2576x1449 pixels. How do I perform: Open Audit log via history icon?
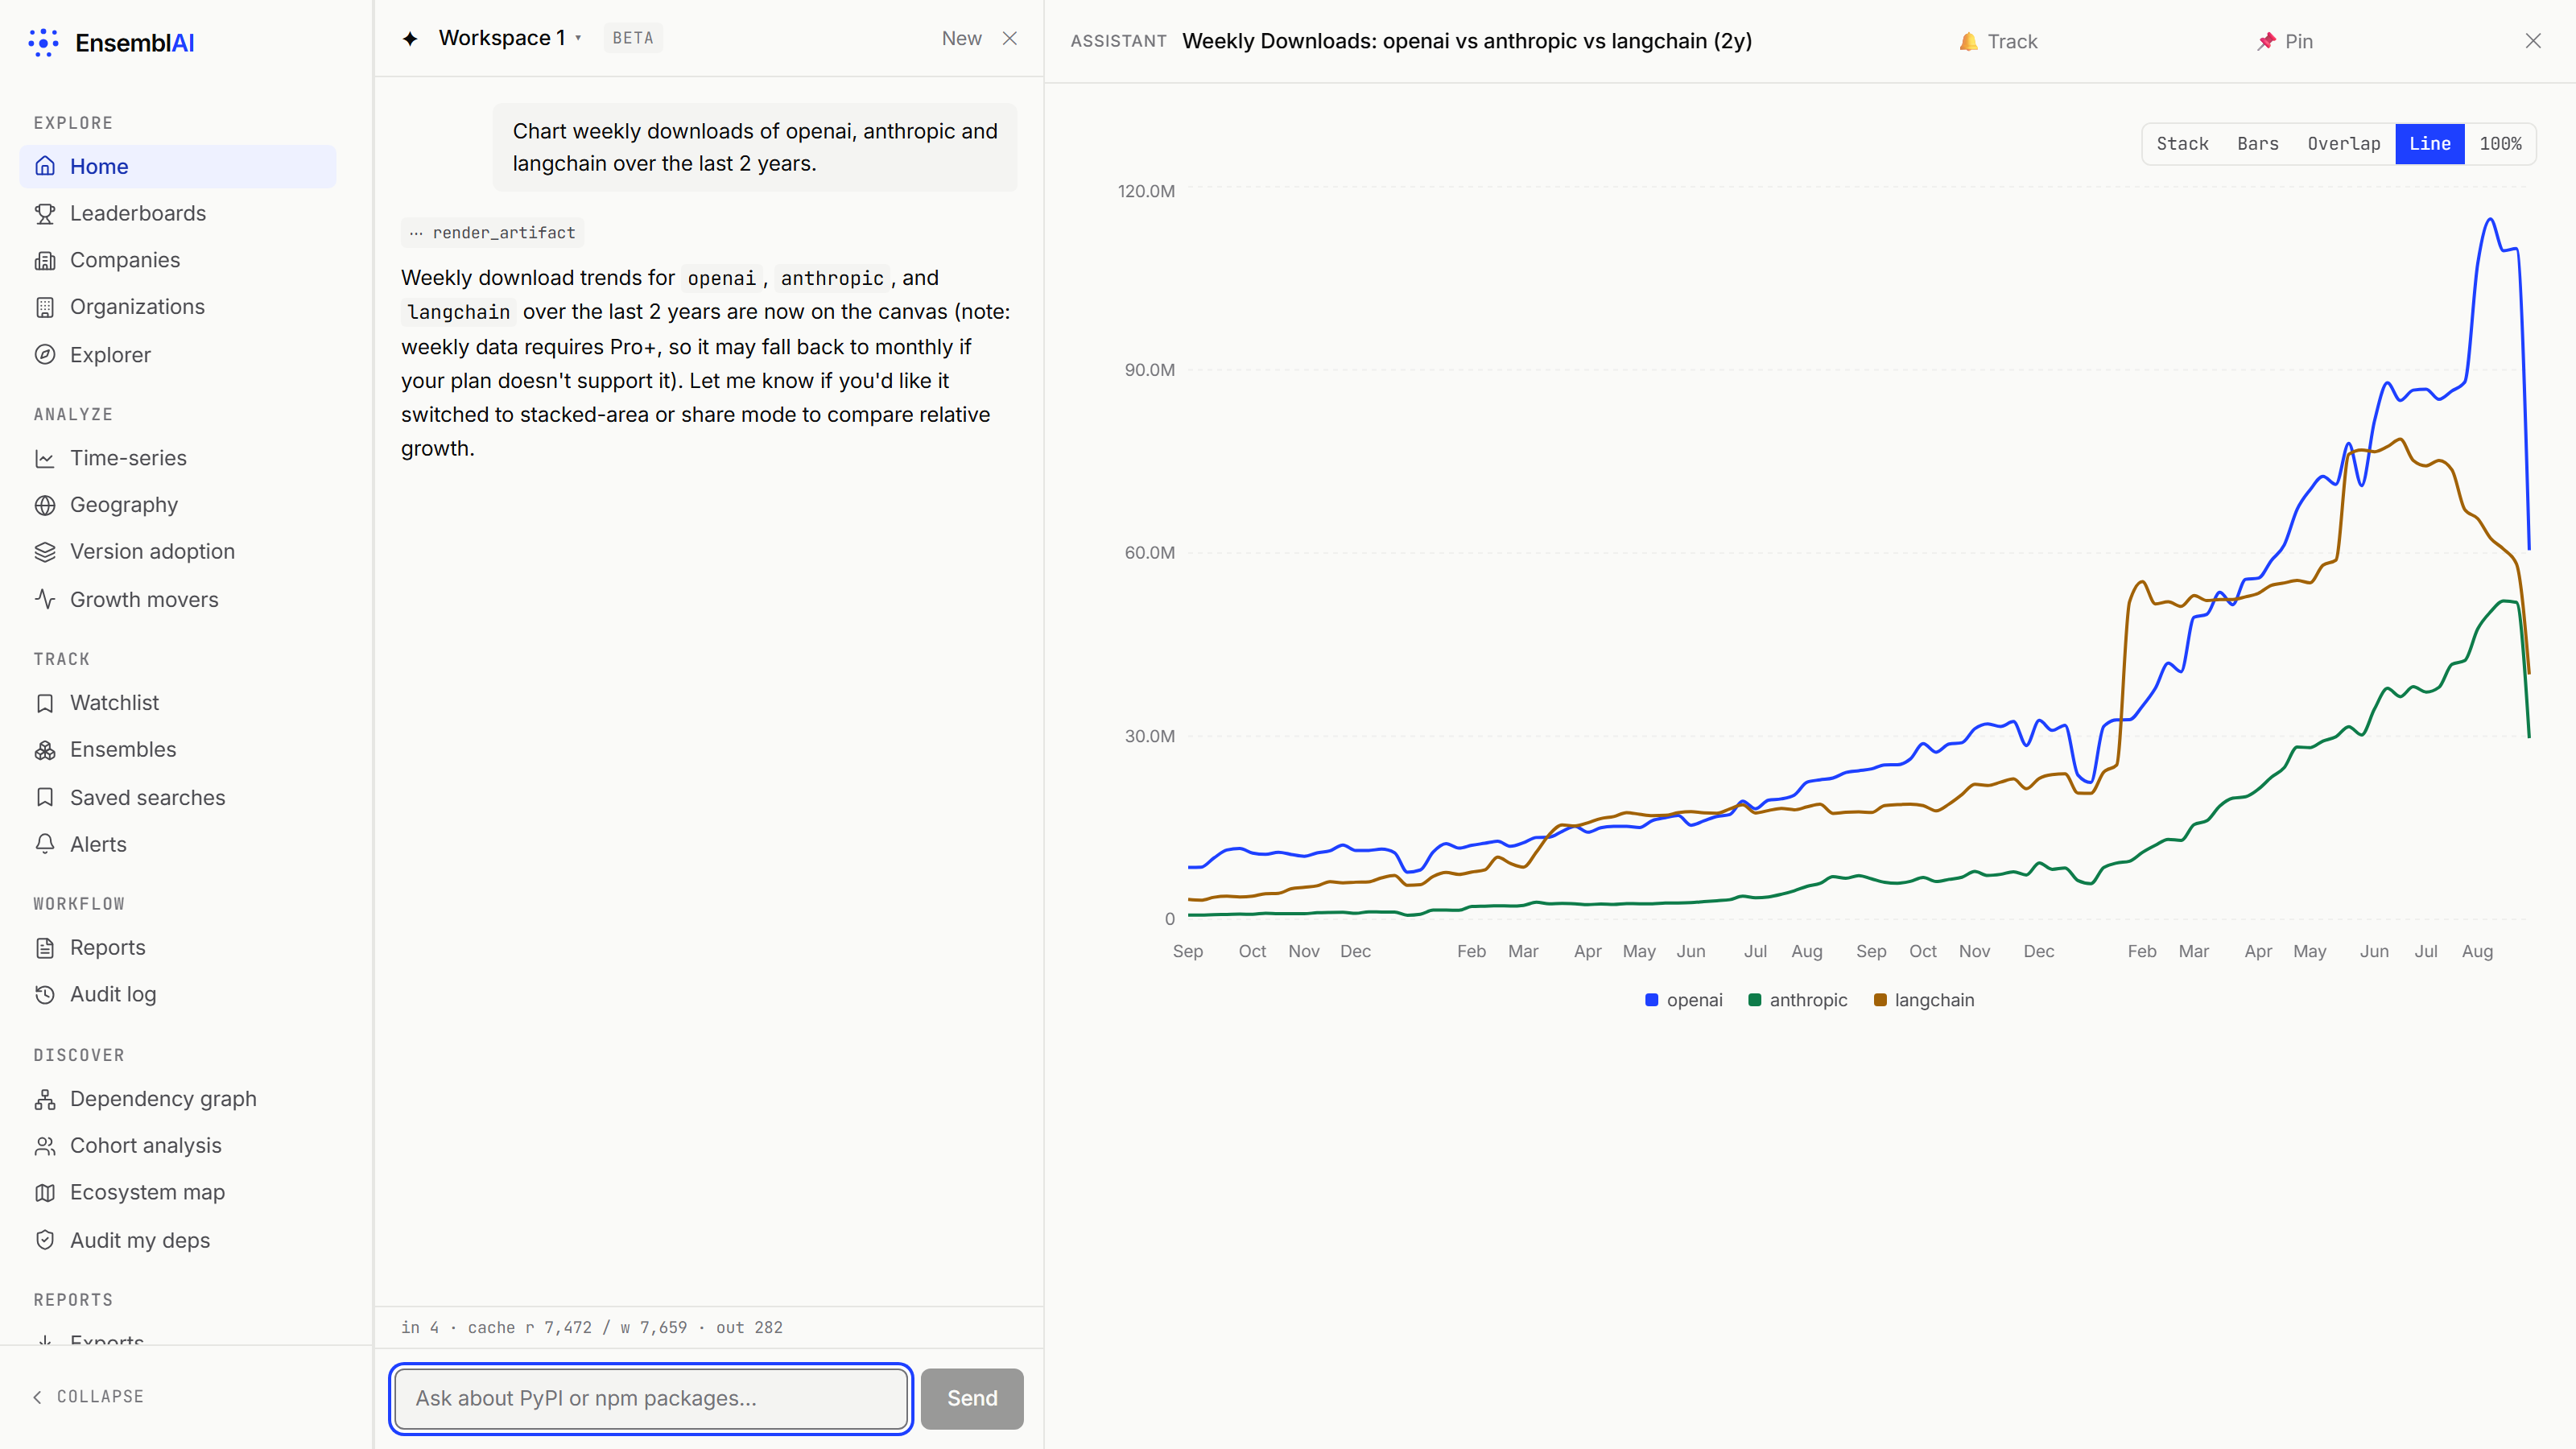45,995
